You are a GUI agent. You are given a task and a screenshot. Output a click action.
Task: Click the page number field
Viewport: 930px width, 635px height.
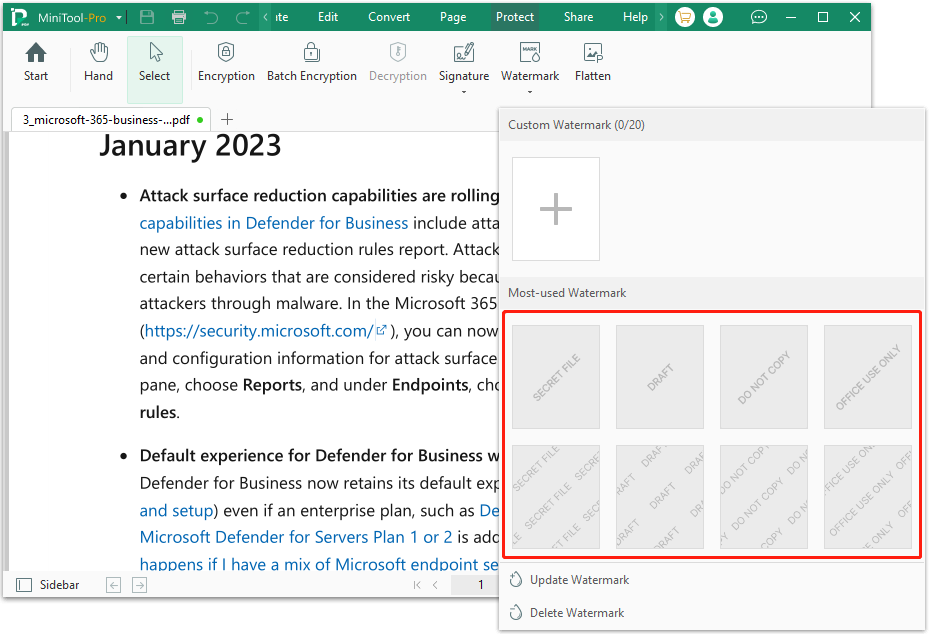click(474, 585)
